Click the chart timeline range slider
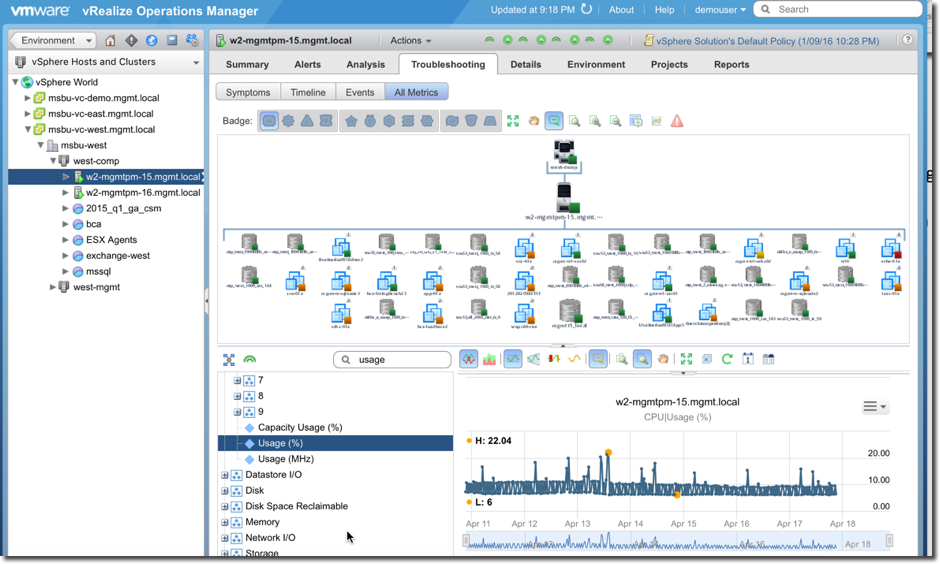The width and height of the screenshot is (940, 564). (676, 542)
